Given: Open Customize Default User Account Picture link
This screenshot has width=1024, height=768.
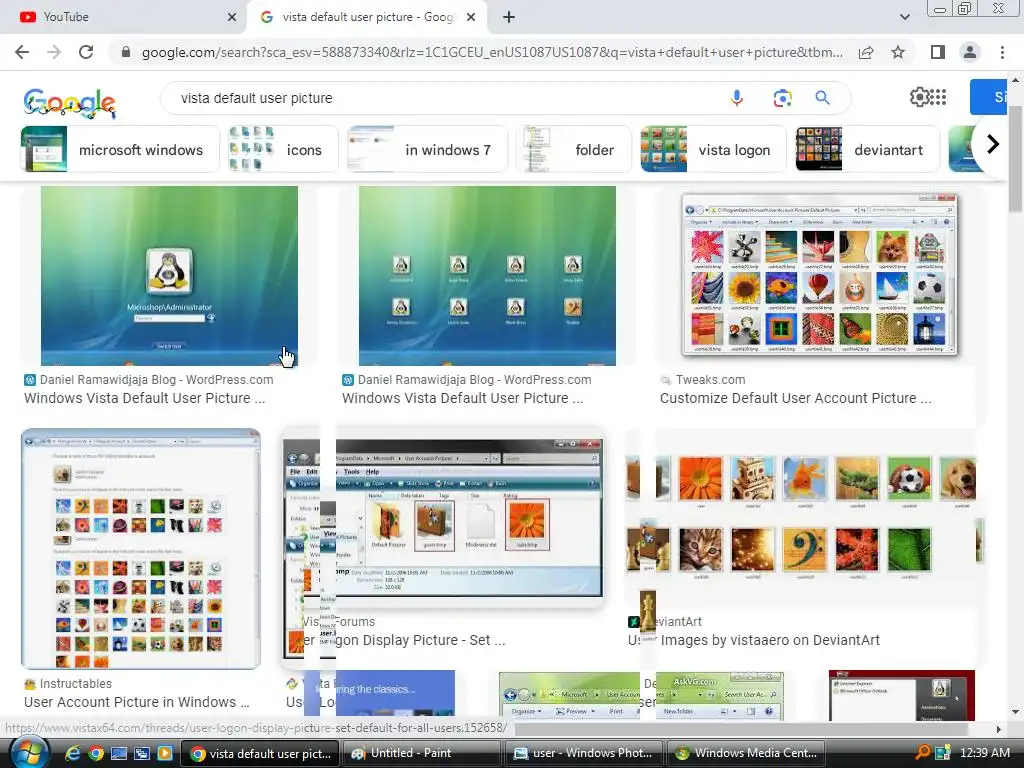Looking at the screenshot, I should tap(795, 398).
